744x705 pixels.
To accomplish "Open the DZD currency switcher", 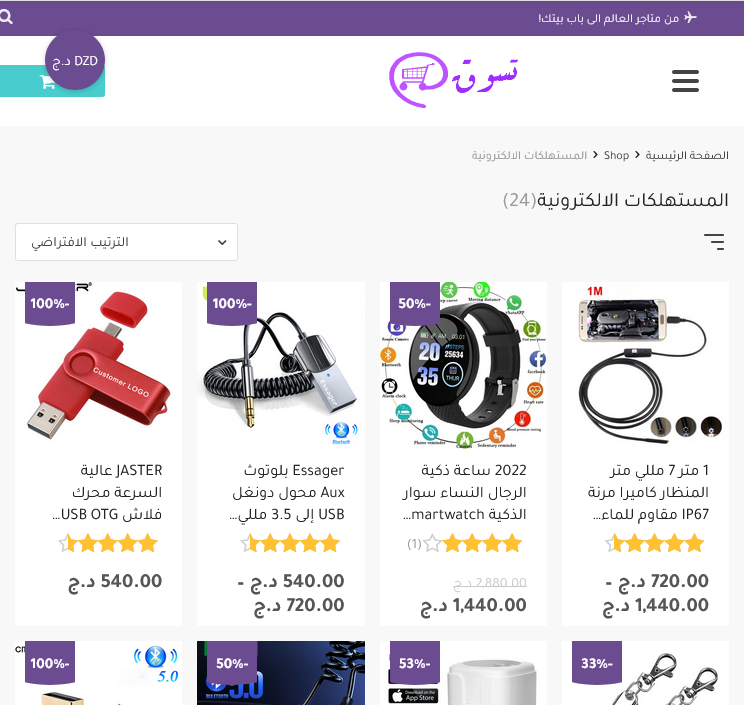I will 74,61.
